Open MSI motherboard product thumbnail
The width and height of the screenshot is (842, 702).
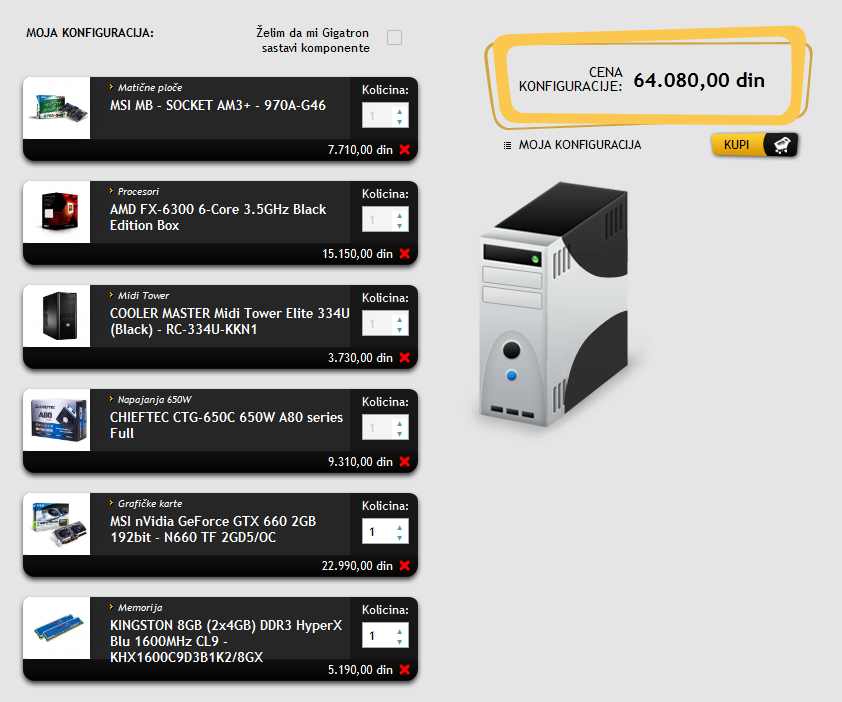pyautogui.click(x=56, y=108)
